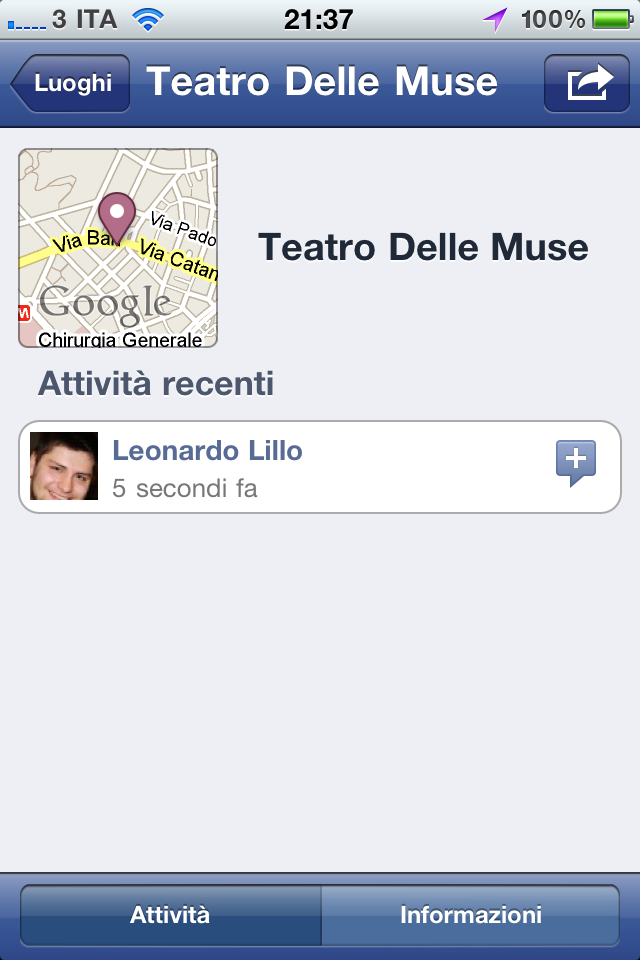The width and height of the screenshot is (640, 960).
Task: Tap the '5 secondi fa' timestamp
Action: coord(184,489)
